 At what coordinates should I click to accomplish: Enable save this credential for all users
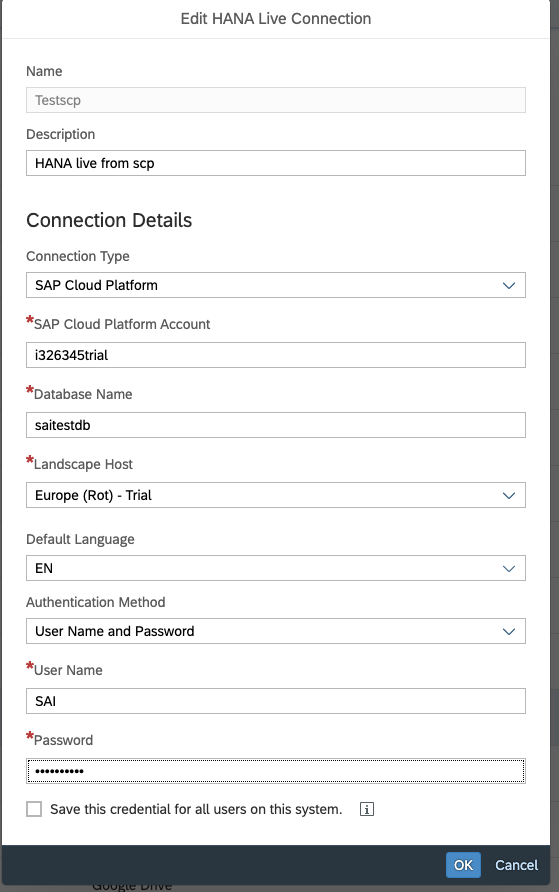point(34,809)
